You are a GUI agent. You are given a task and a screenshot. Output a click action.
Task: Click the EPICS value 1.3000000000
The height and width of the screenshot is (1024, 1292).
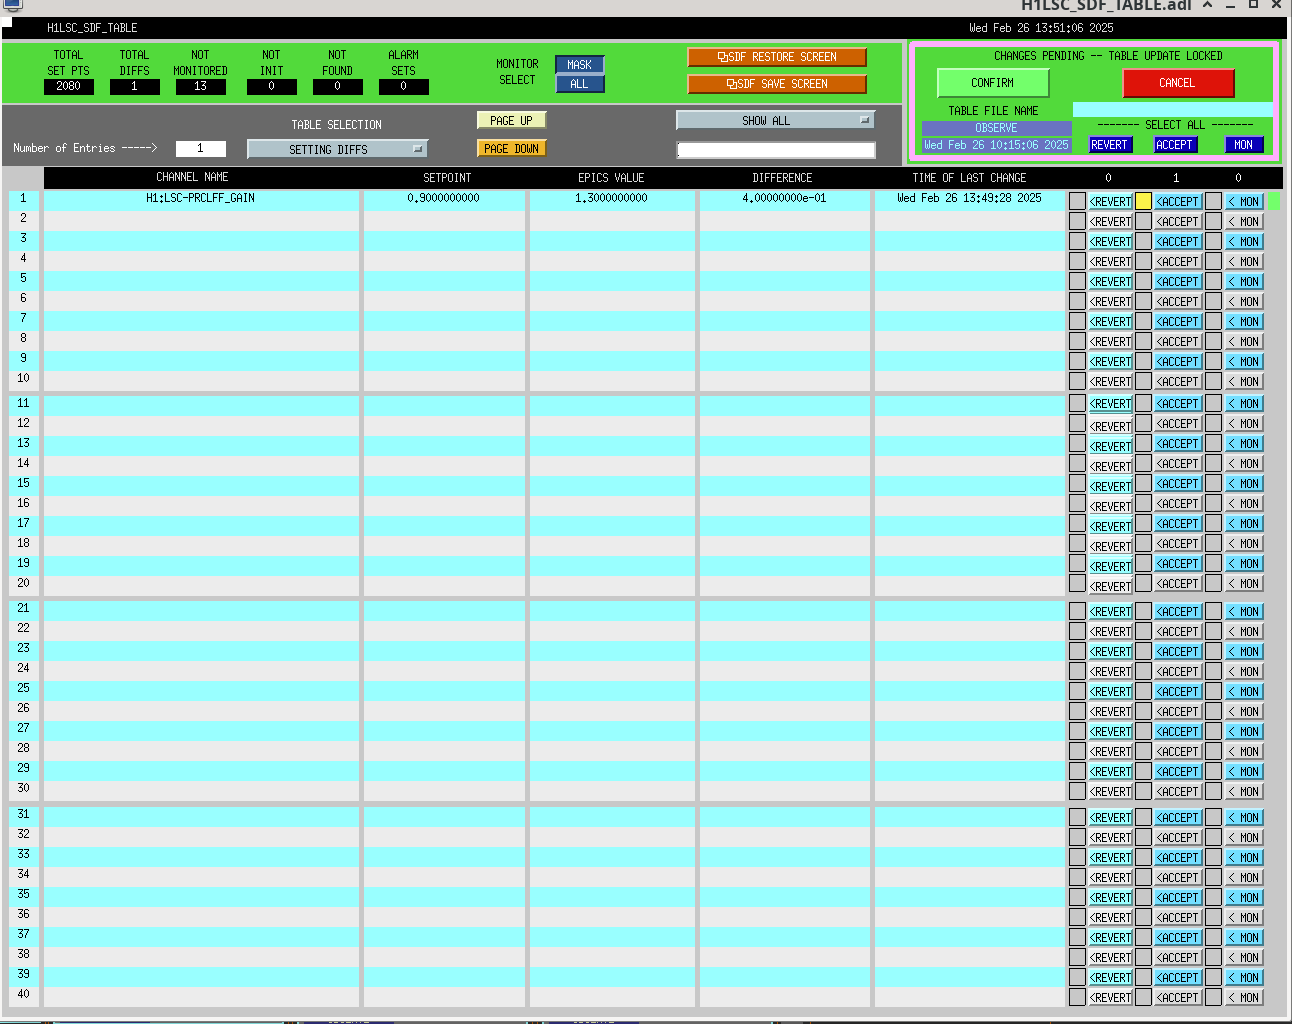[x=612, y=198]
